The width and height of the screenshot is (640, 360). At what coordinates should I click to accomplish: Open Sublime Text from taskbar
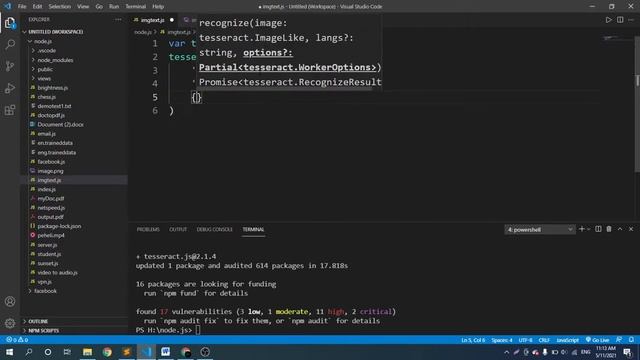[127, 352]
